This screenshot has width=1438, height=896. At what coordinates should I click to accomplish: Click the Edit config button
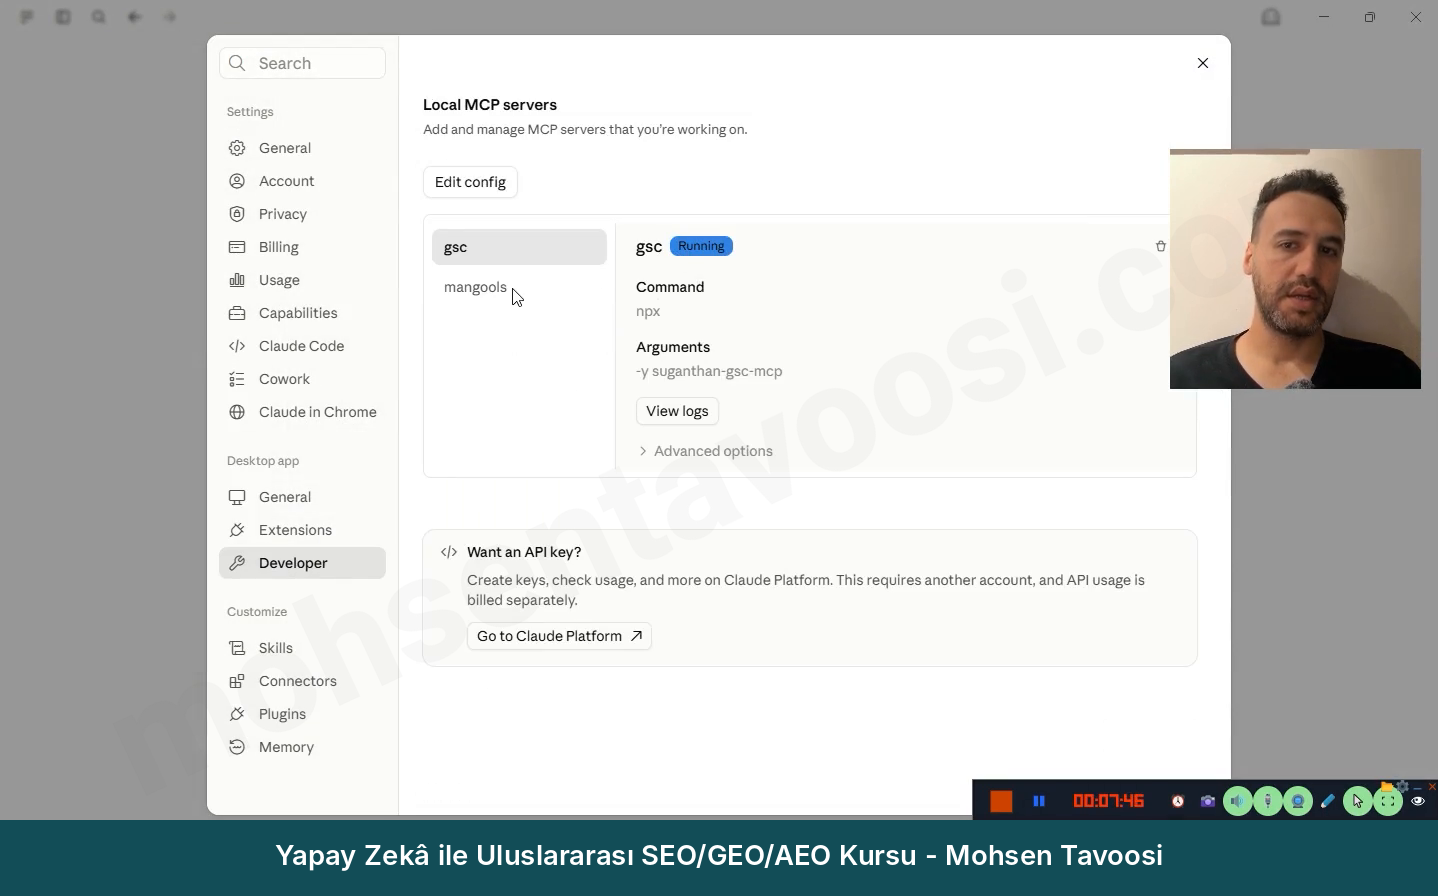pos(470,182)
